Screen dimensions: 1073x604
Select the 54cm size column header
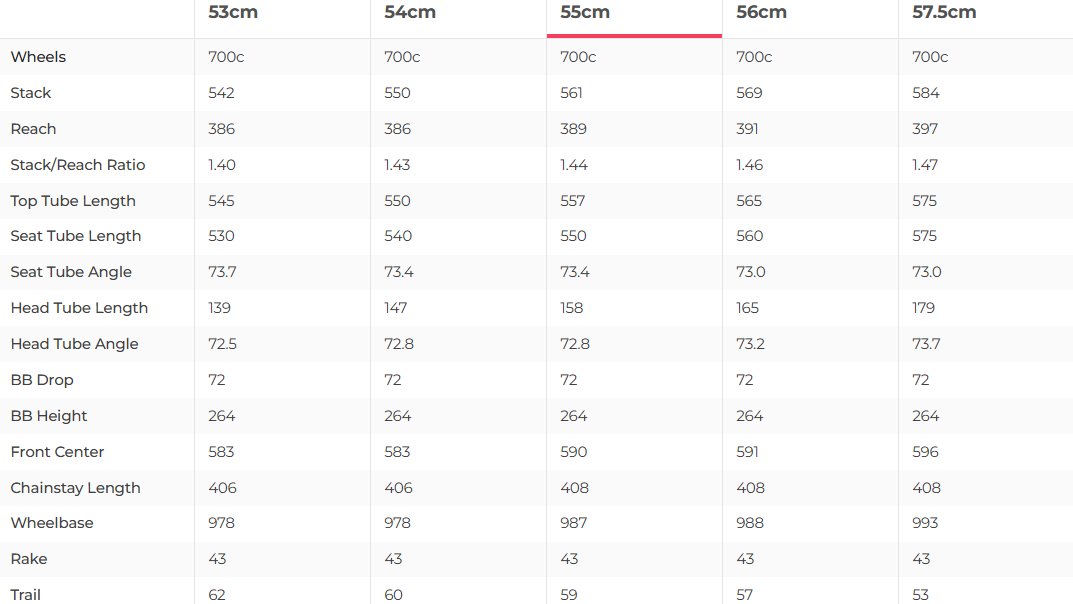coord(410,13)
